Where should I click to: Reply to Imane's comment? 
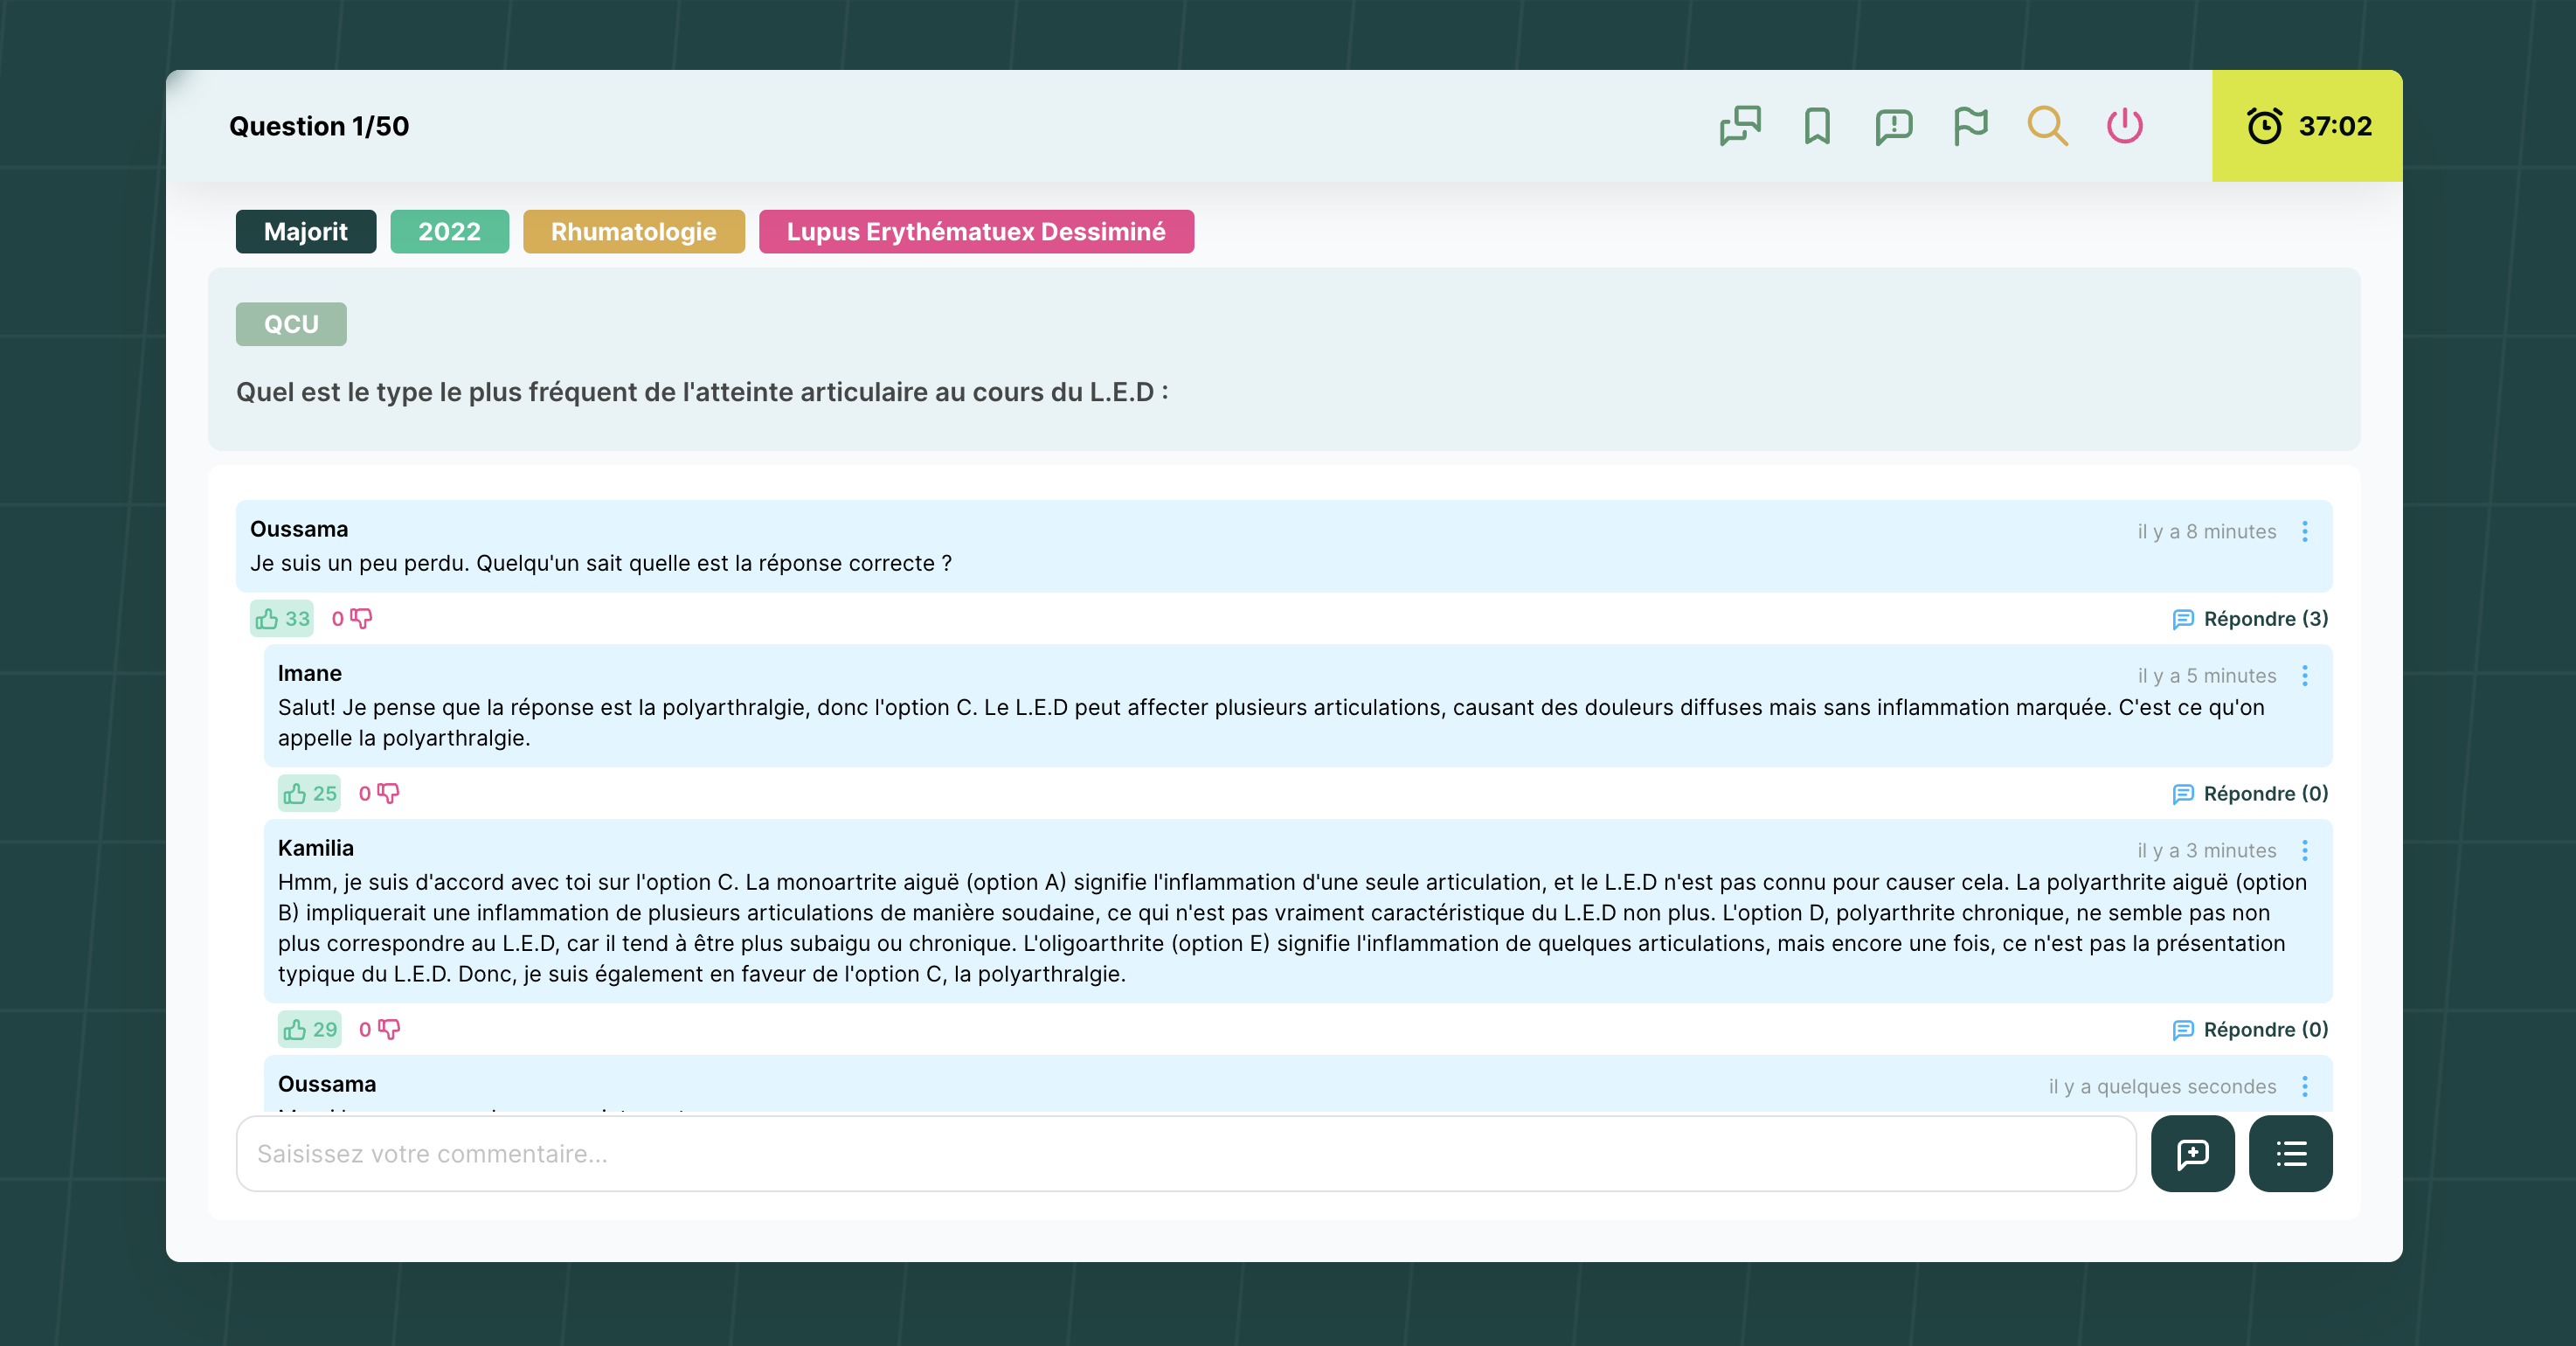tap(2250, 794)
